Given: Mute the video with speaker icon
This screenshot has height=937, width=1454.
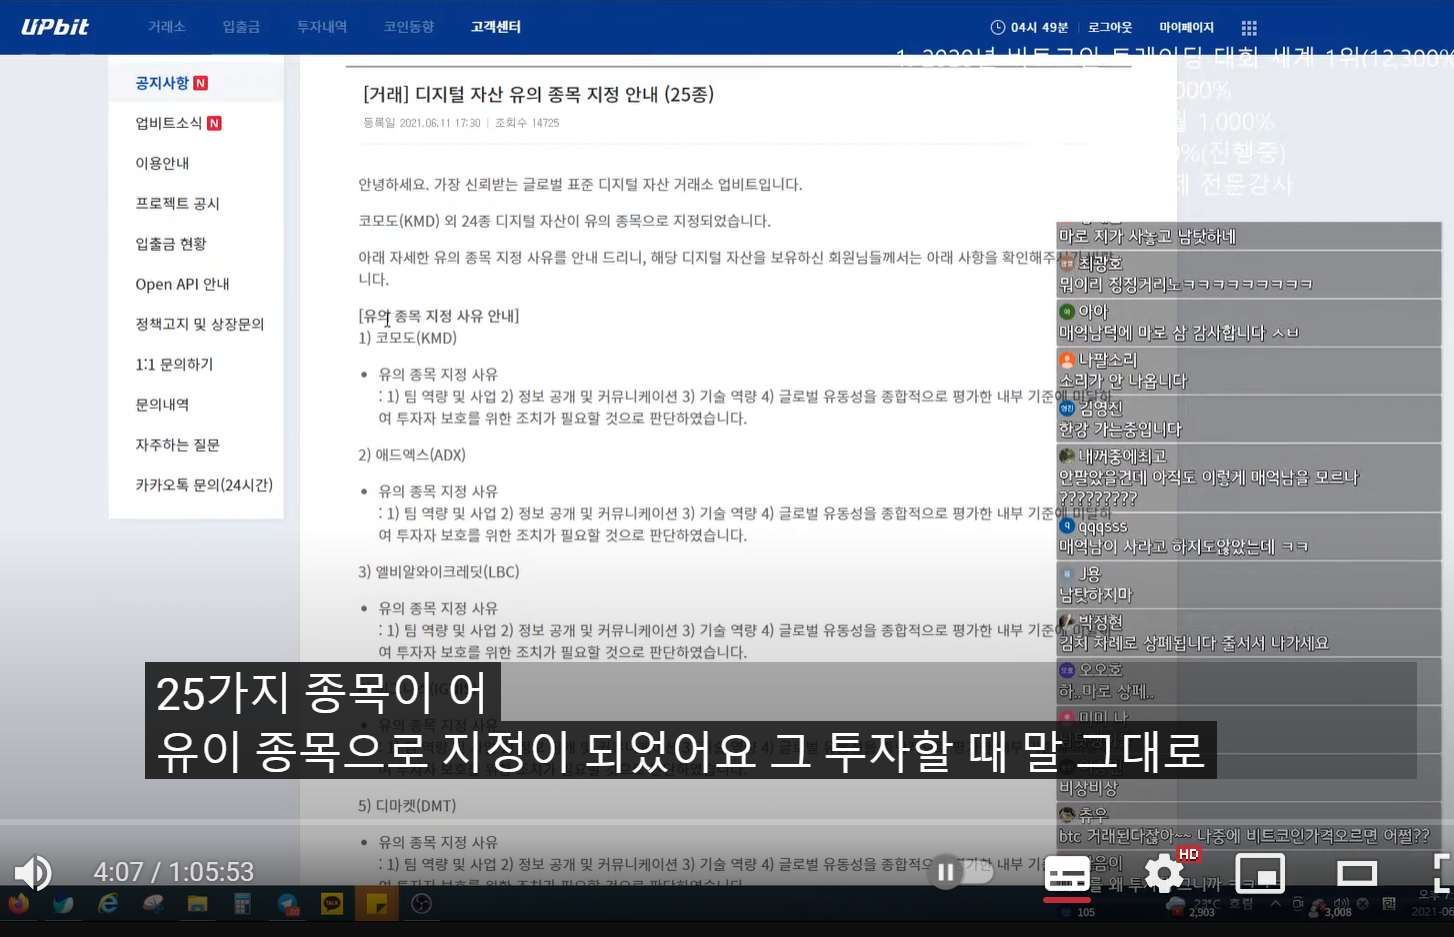Looking at the screenshot, I should [32, 872].
